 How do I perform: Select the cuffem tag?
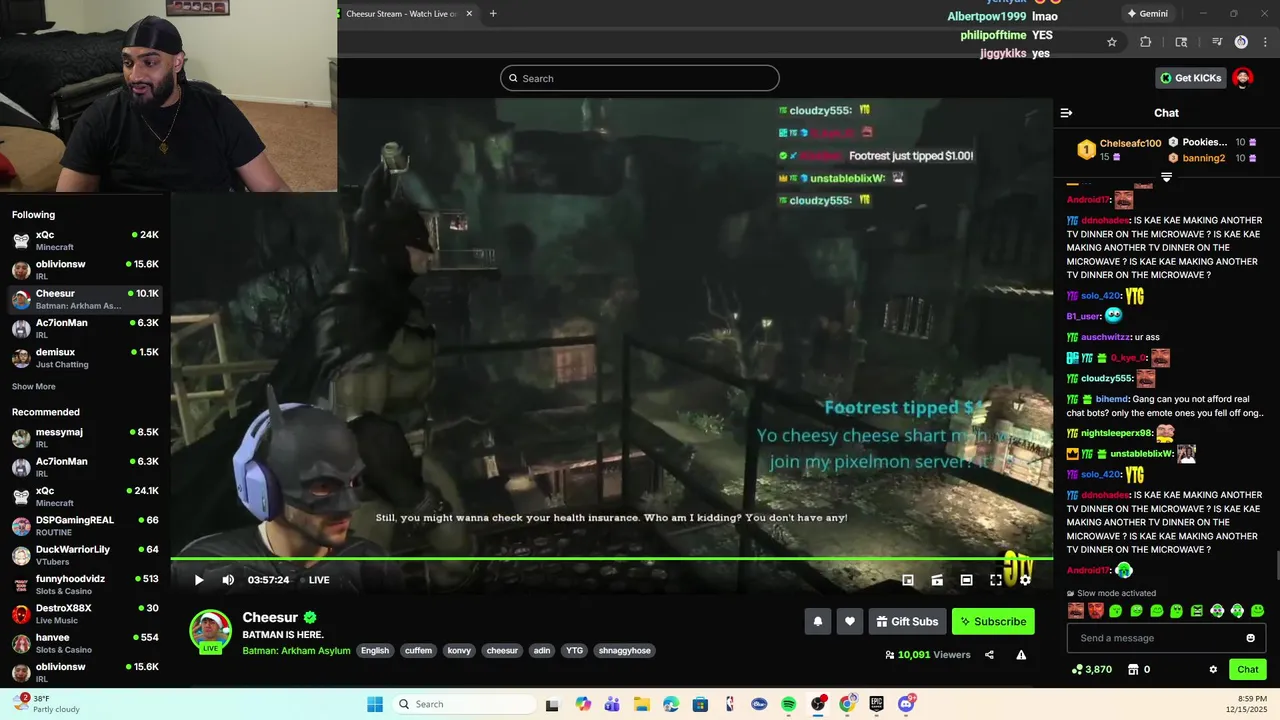click(x=418, y=651)
